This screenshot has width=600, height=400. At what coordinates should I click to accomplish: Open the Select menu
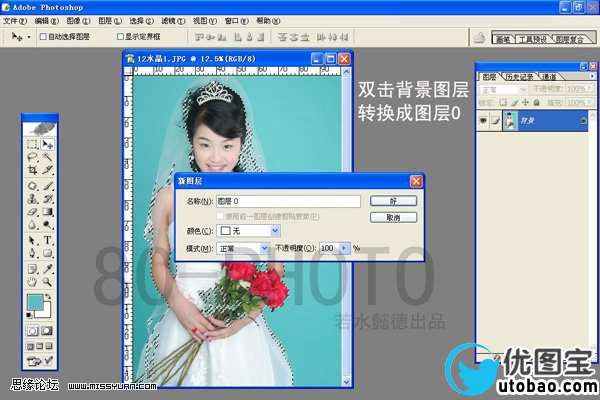click(141, 21)
